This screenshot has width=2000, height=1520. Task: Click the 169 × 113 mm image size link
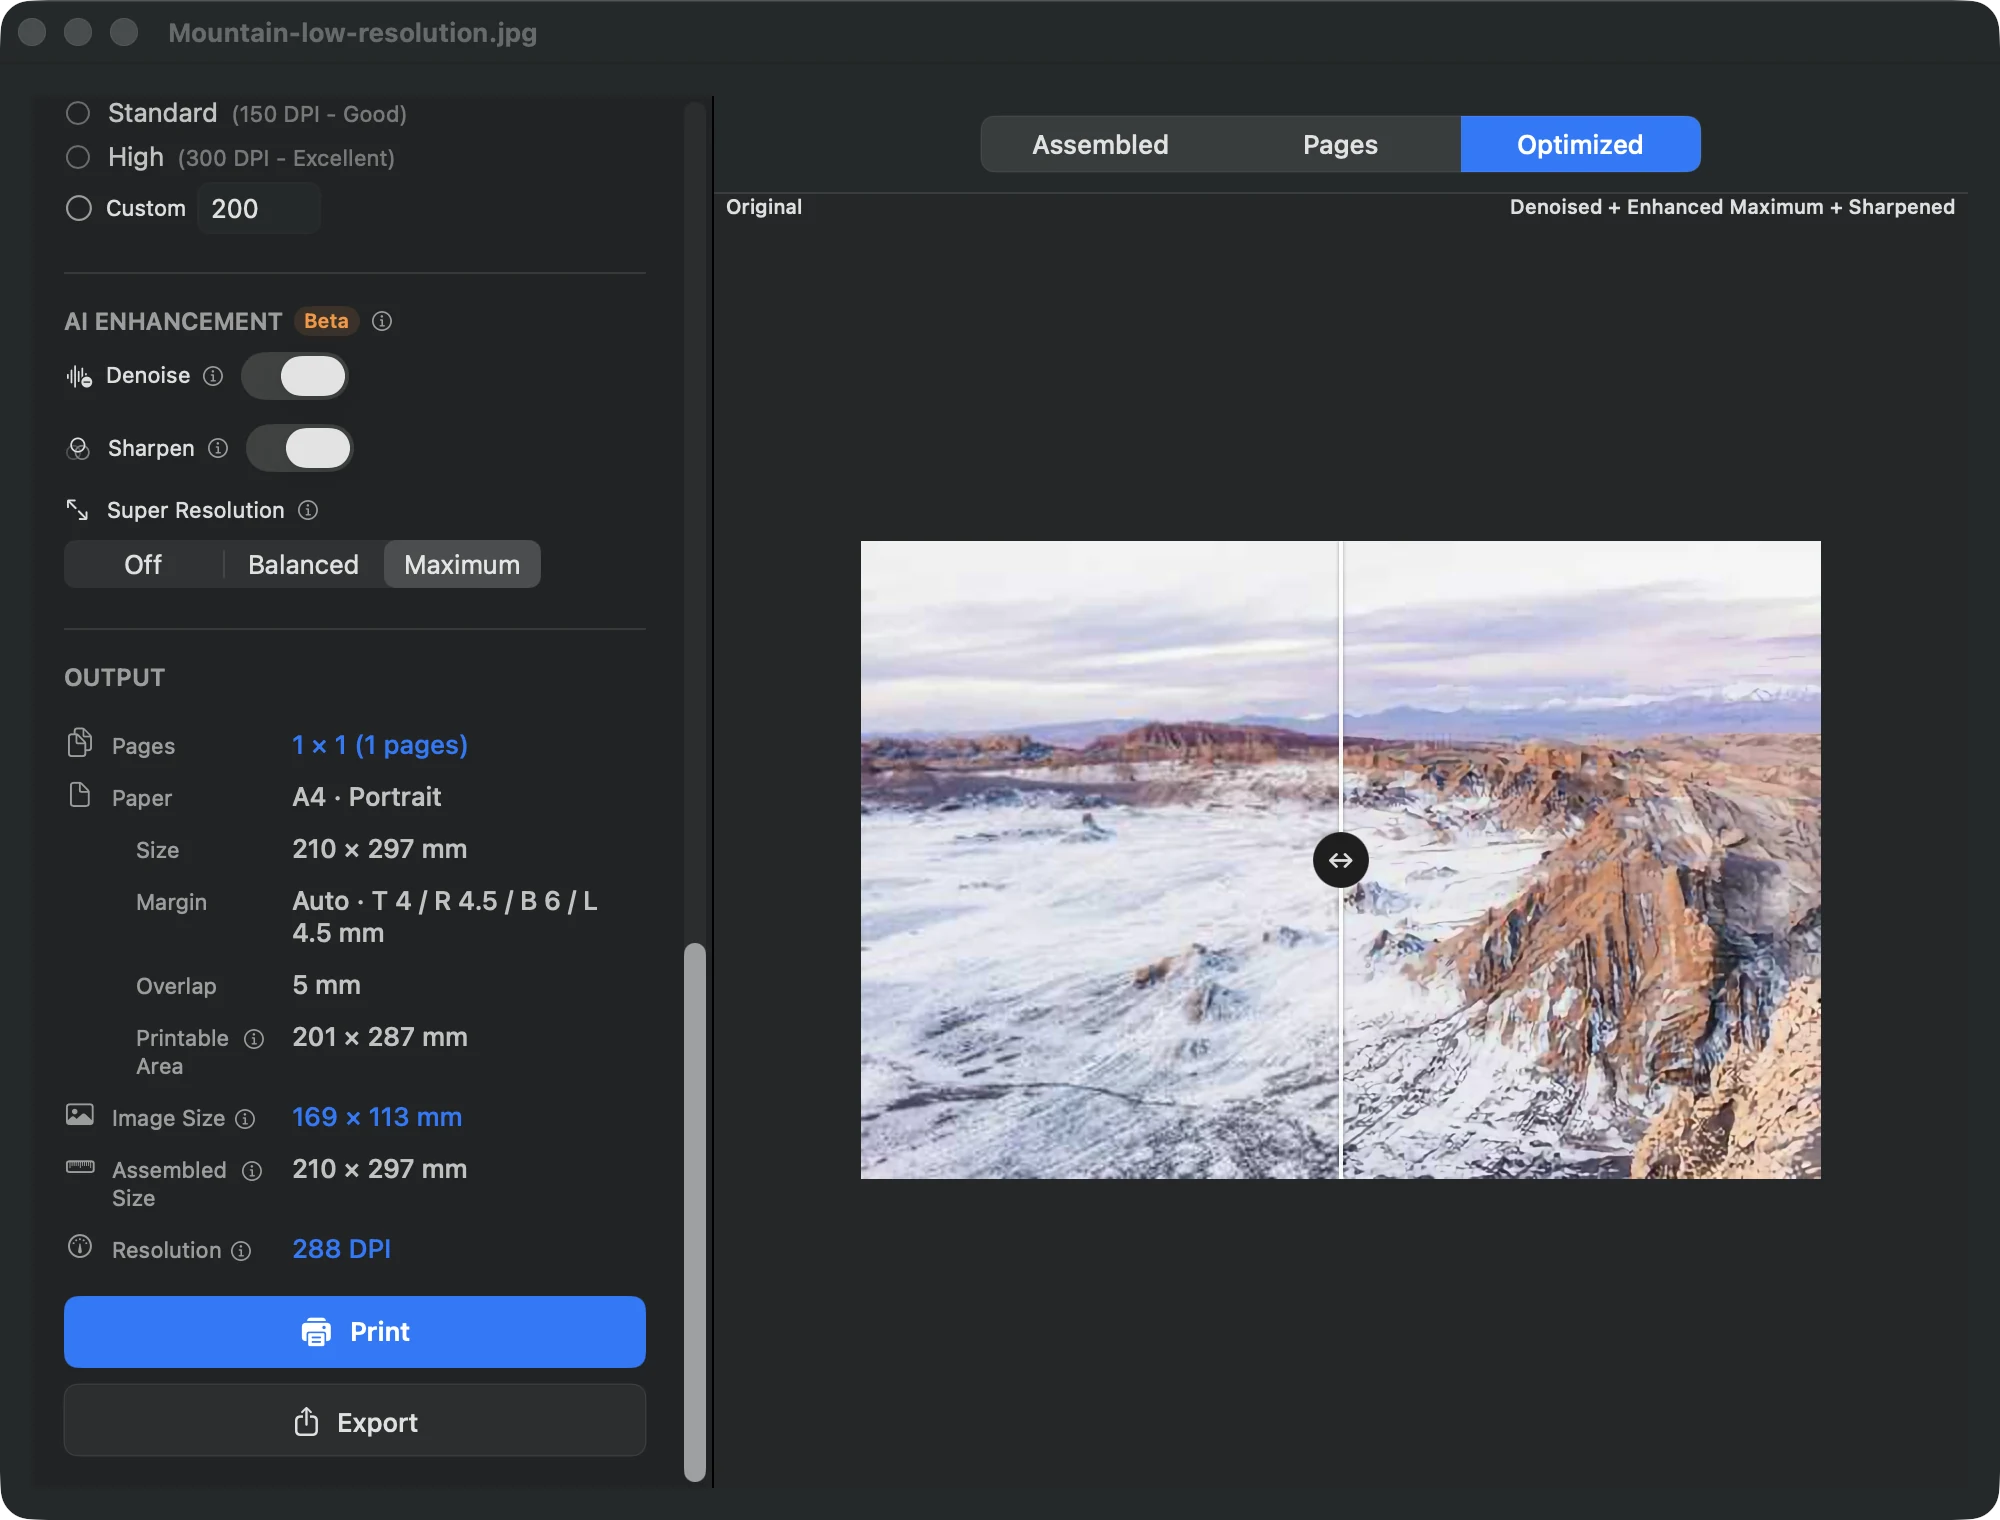coord(377,1117)
